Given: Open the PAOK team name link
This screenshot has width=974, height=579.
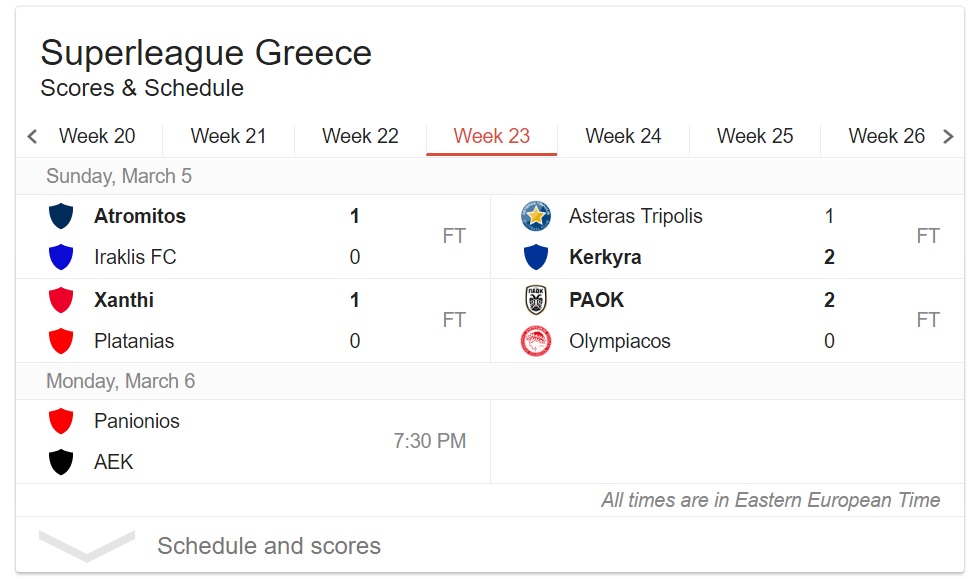Looking at the screenshot, I should 596,300.
